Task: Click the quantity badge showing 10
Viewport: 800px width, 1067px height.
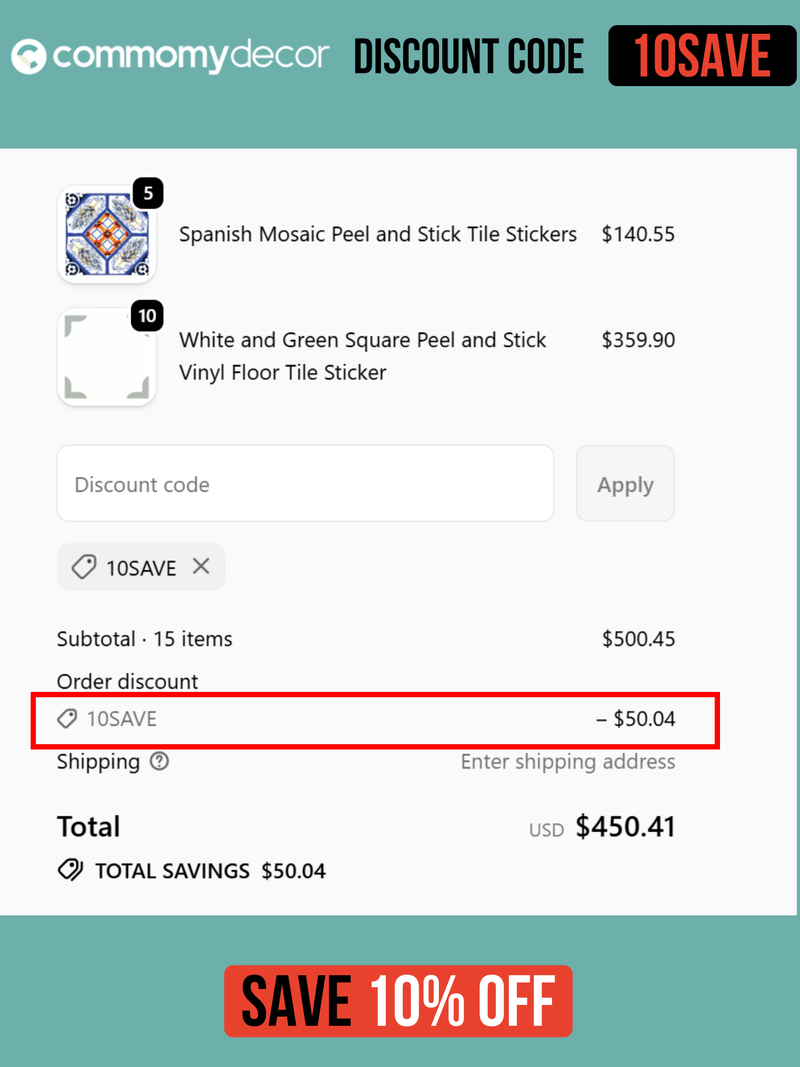Action: [x=146, y=316]
